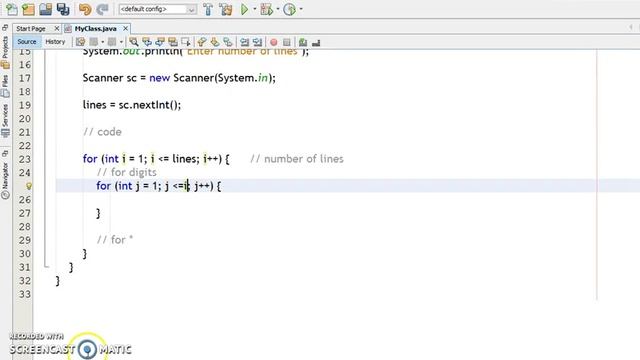Screen dimensions: 640x360
Task: Click line number 19 in gutter
Action: pyautogui.click(x=24, y=105)
